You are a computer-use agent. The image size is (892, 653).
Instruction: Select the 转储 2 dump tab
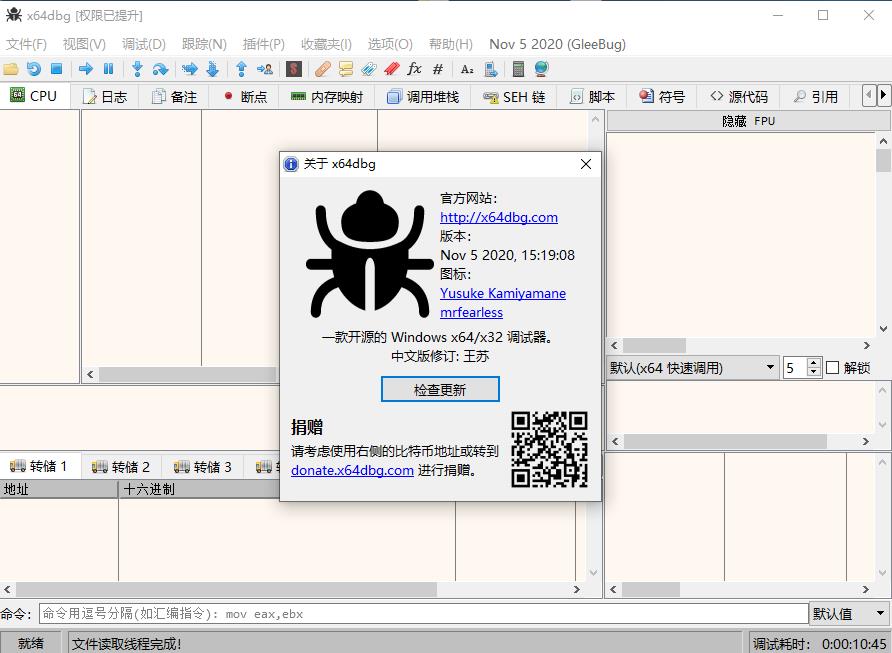(121, 467)
